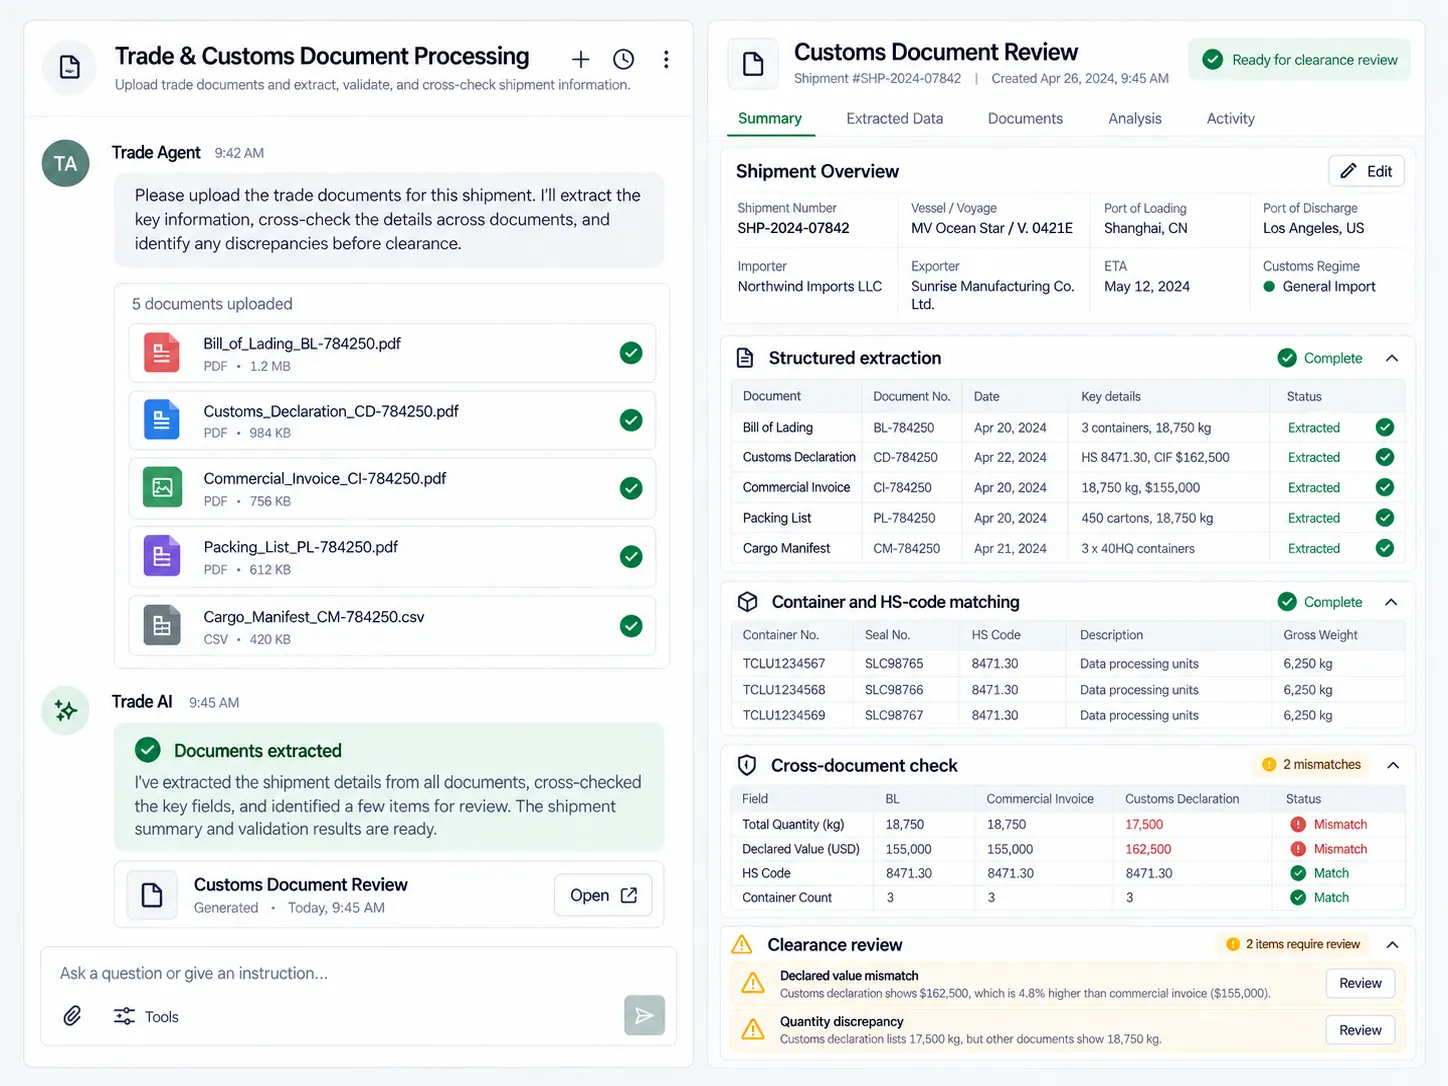Collapse Container and HS-code matching section
The image size is (1448, 1086).
point(1392,602)
